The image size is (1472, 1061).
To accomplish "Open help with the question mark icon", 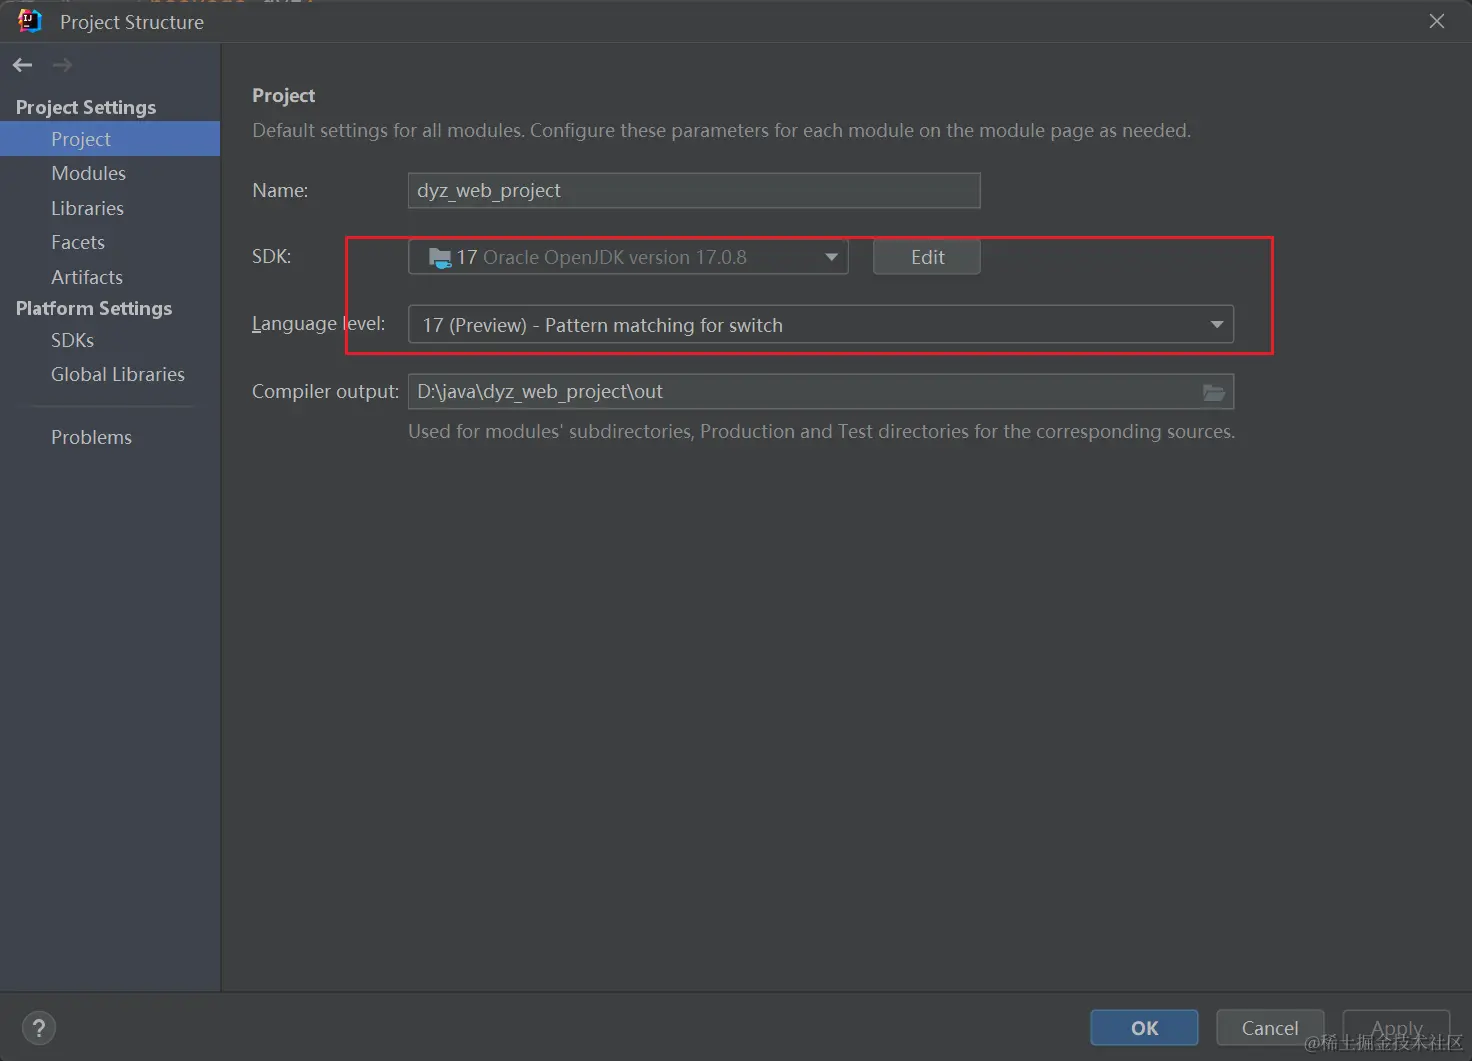I will coord(39,1028).
